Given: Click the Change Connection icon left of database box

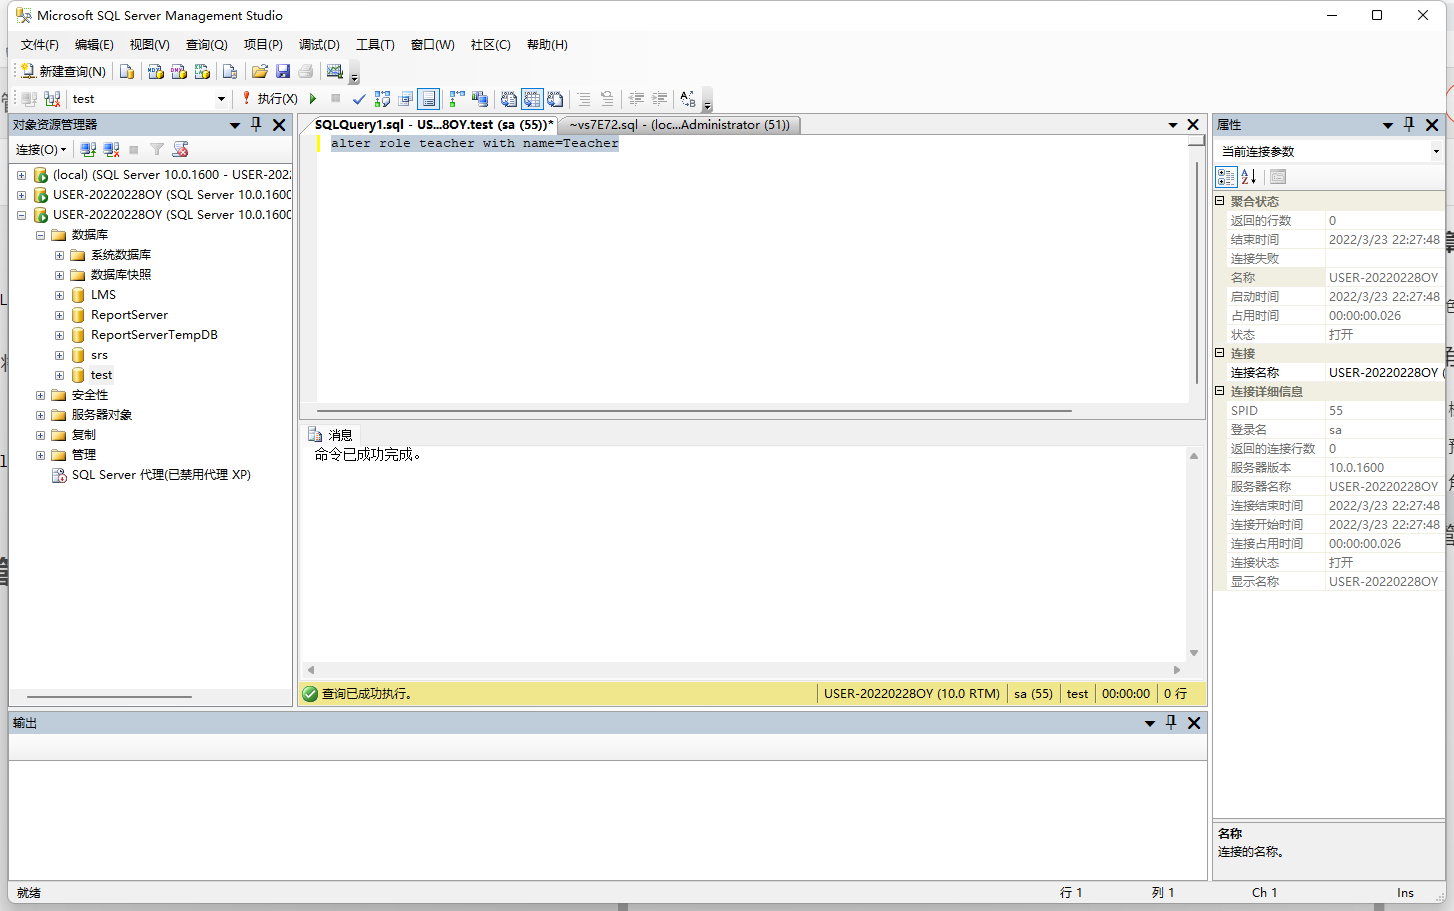Looking at the screenshot, I should pos(52,99).
